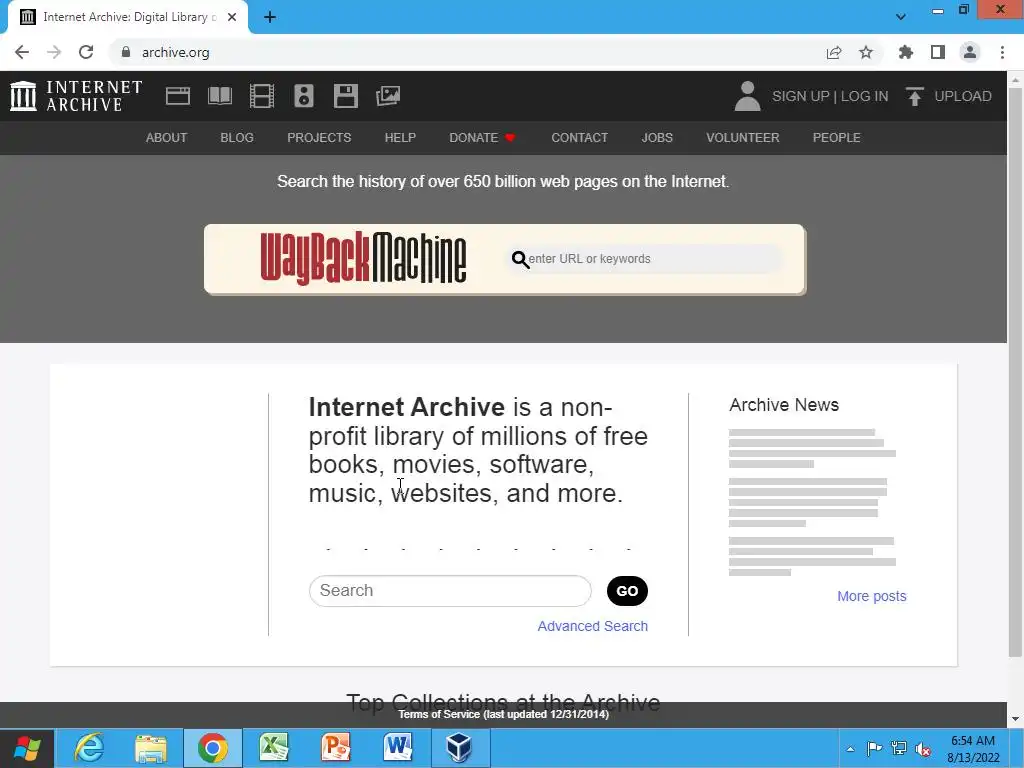Focus the archive Search field
1024x768 pixels.
tap(450, 591)
